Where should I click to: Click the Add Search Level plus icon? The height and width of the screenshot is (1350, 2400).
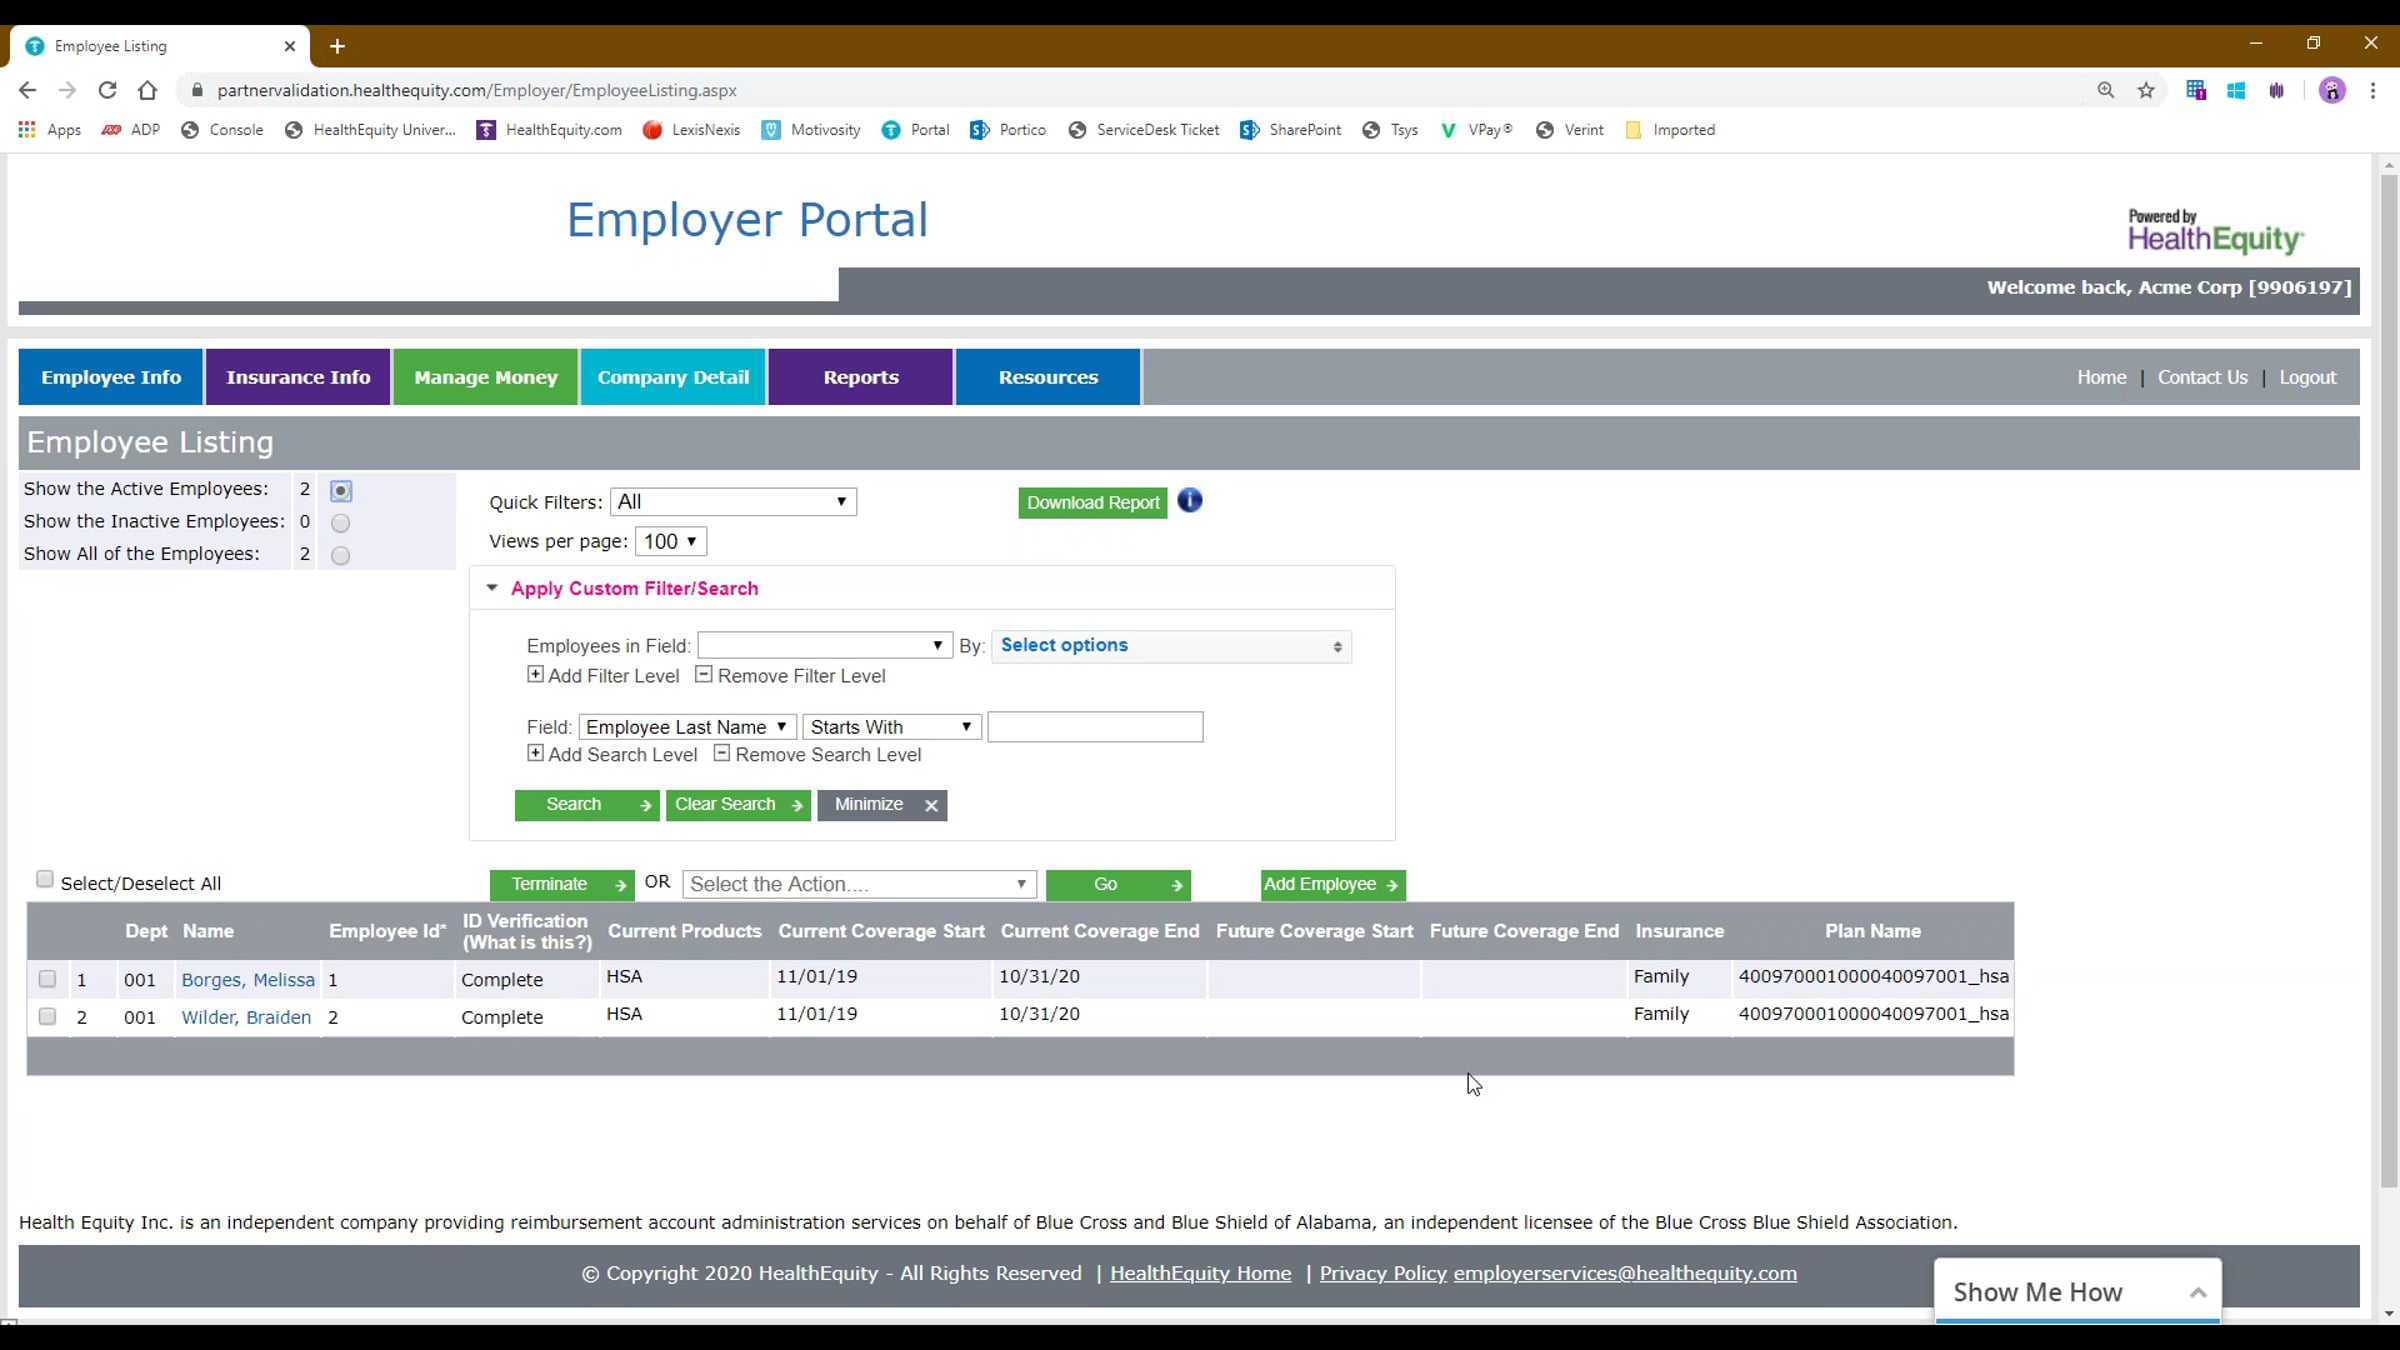click(x=535, y=753)
